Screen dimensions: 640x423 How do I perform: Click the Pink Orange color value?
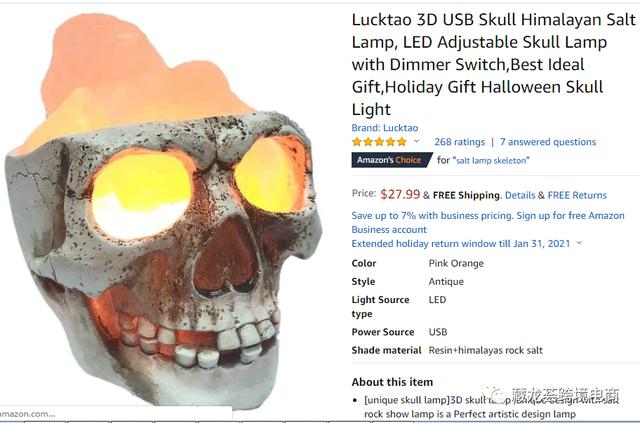456,263
